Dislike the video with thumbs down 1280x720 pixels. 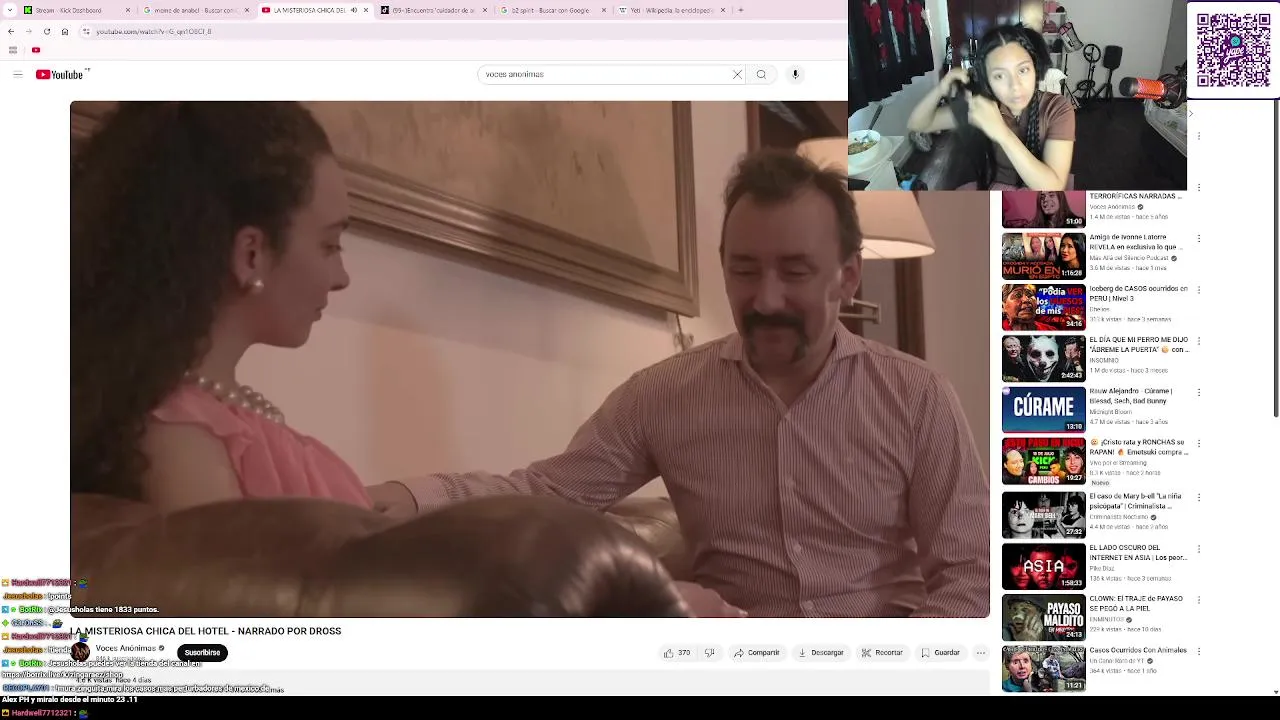point(710,653)
